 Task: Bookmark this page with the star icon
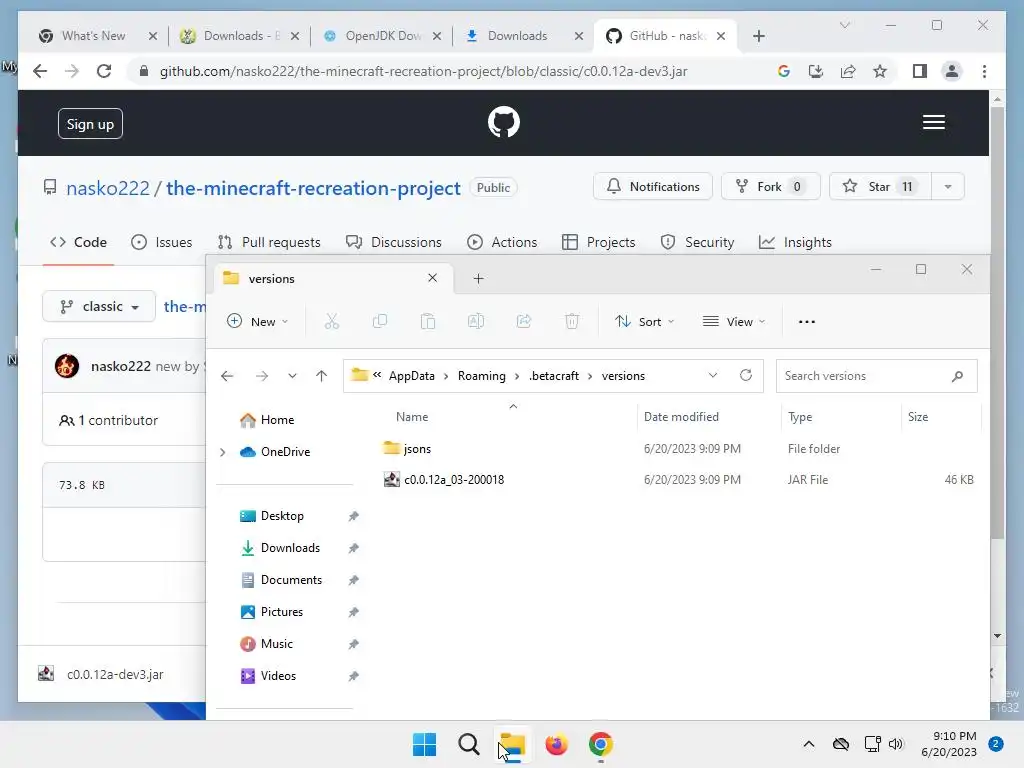click(880, 71)
